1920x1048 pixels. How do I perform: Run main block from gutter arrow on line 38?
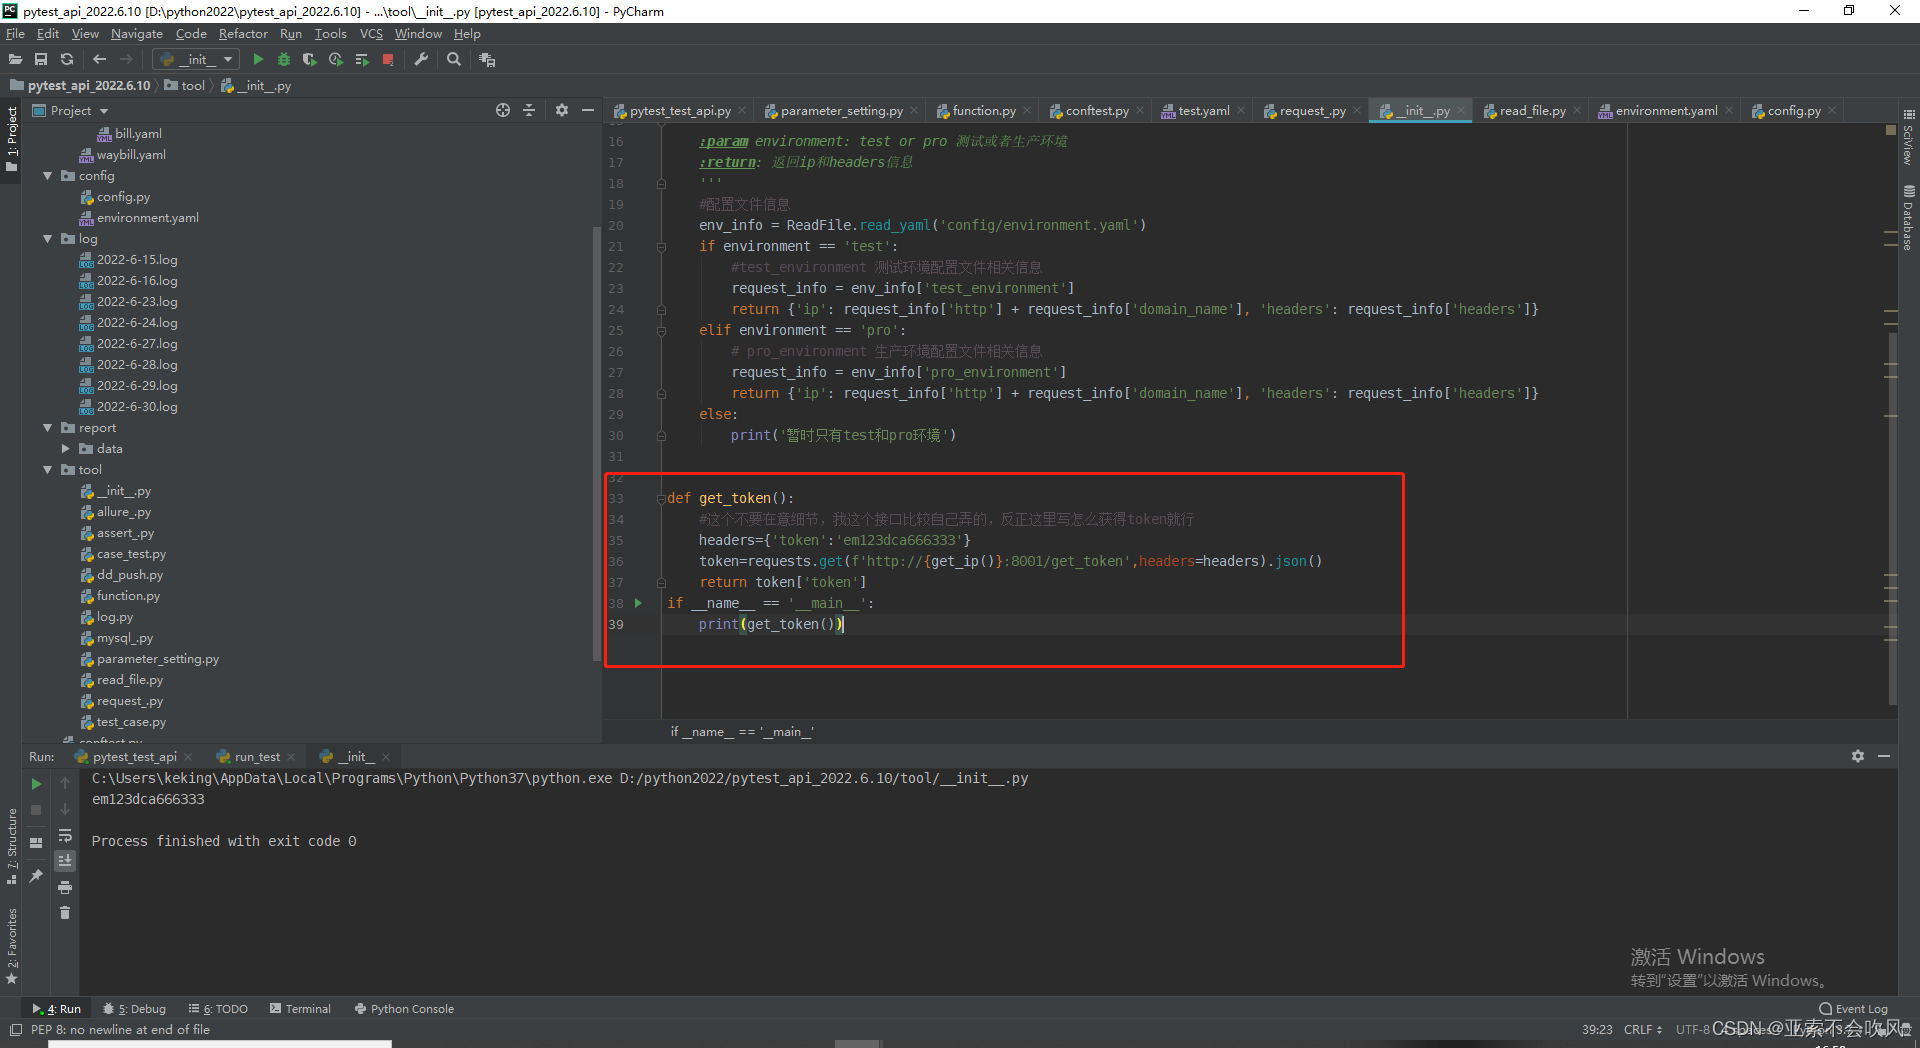(638, 603)
